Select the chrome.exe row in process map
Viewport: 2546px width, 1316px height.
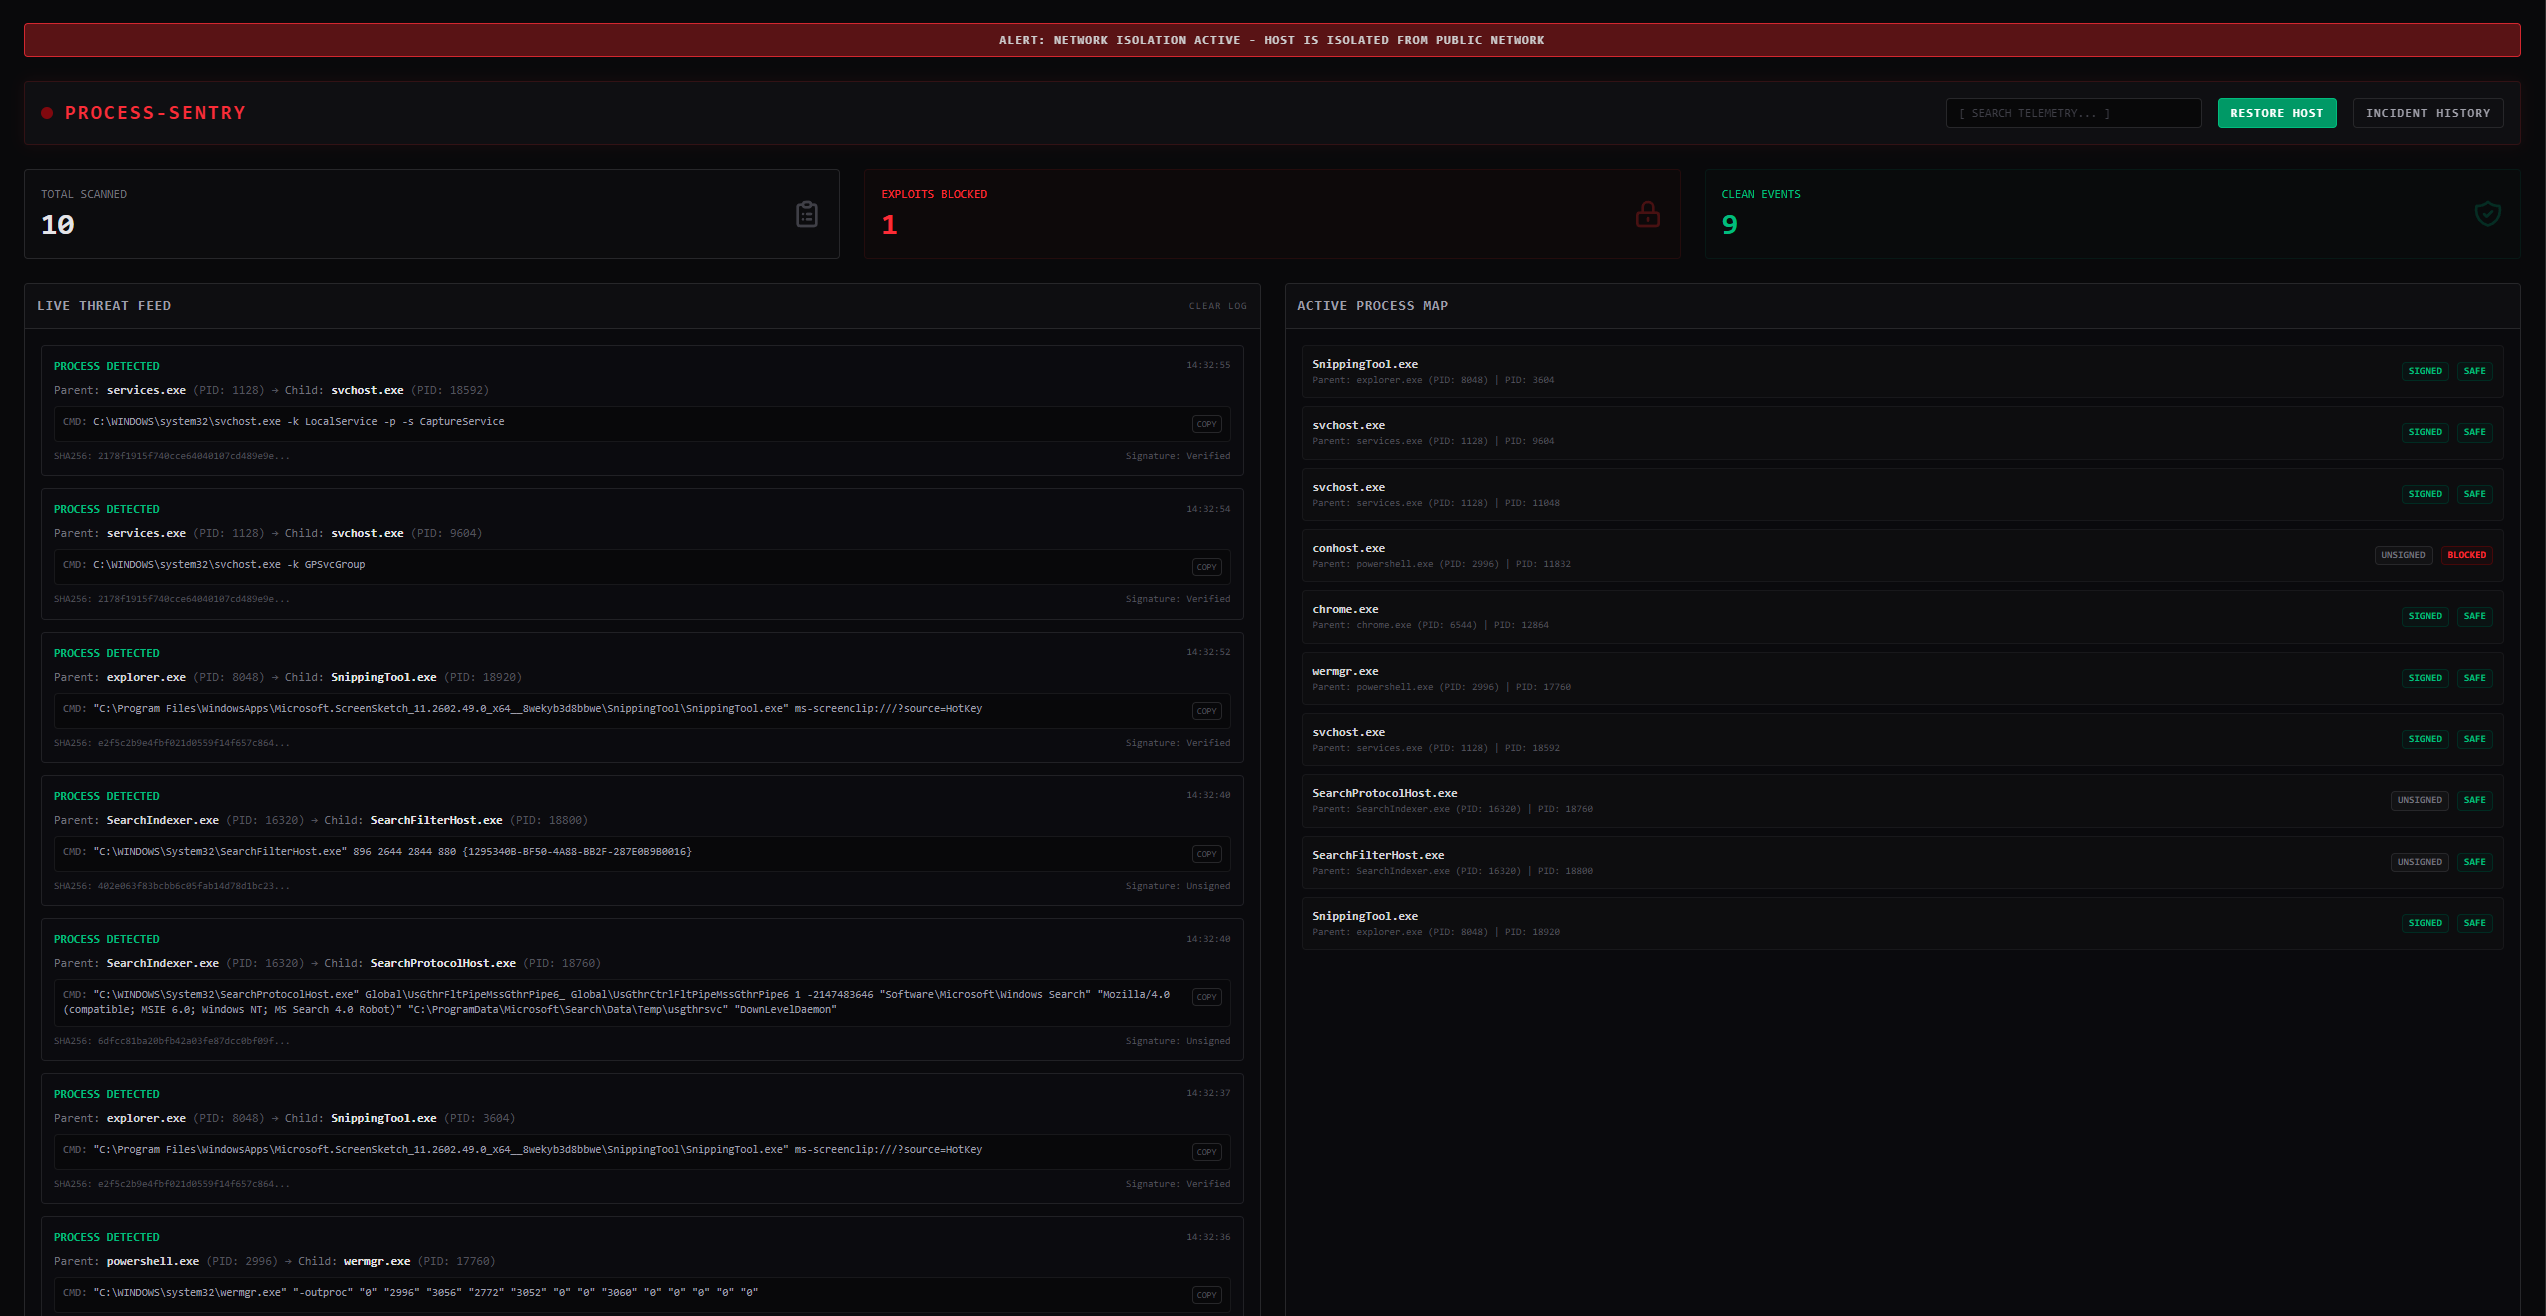(x=1901, y=616)
